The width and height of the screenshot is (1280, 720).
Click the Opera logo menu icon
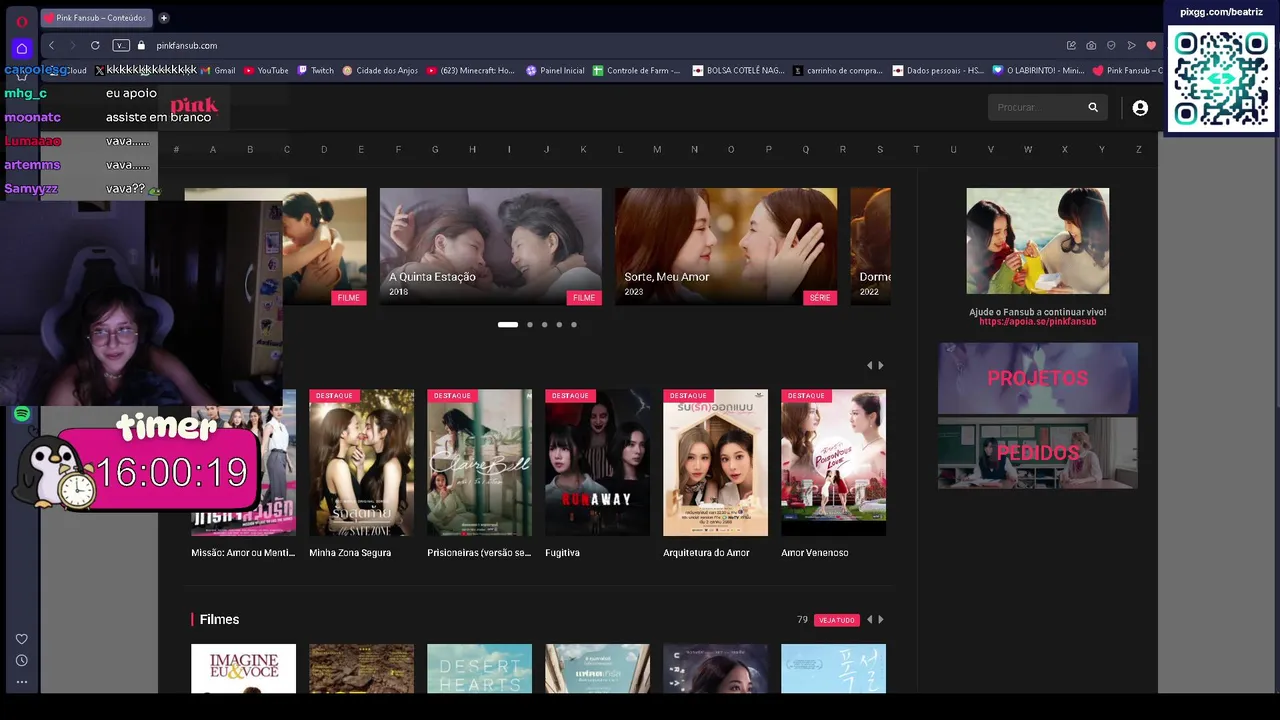coord(21,21)
